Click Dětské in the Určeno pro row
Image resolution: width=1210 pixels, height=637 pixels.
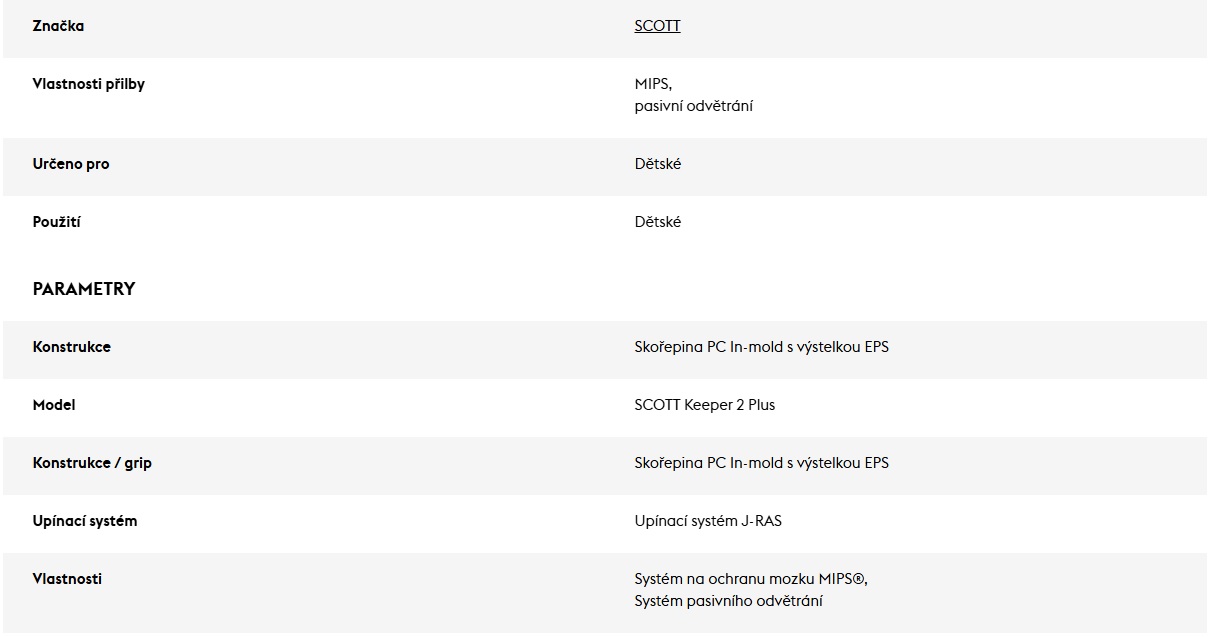pyautogui.click(x=657, y=164)
